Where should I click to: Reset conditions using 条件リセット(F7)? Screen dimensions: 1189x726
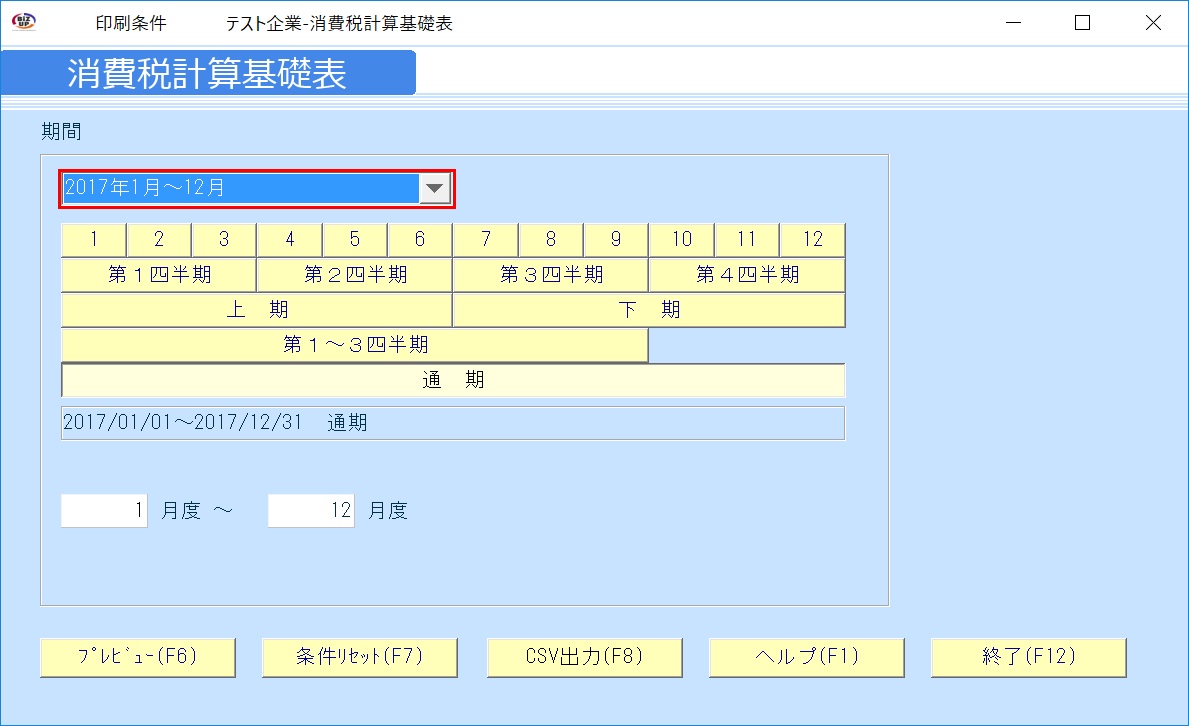coord(359,657)
